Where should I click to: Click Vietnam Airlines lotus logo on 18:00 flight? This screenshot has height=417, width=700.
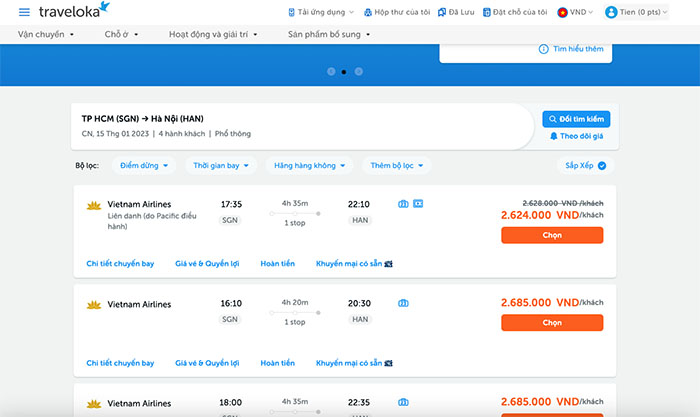click(94, 404)
